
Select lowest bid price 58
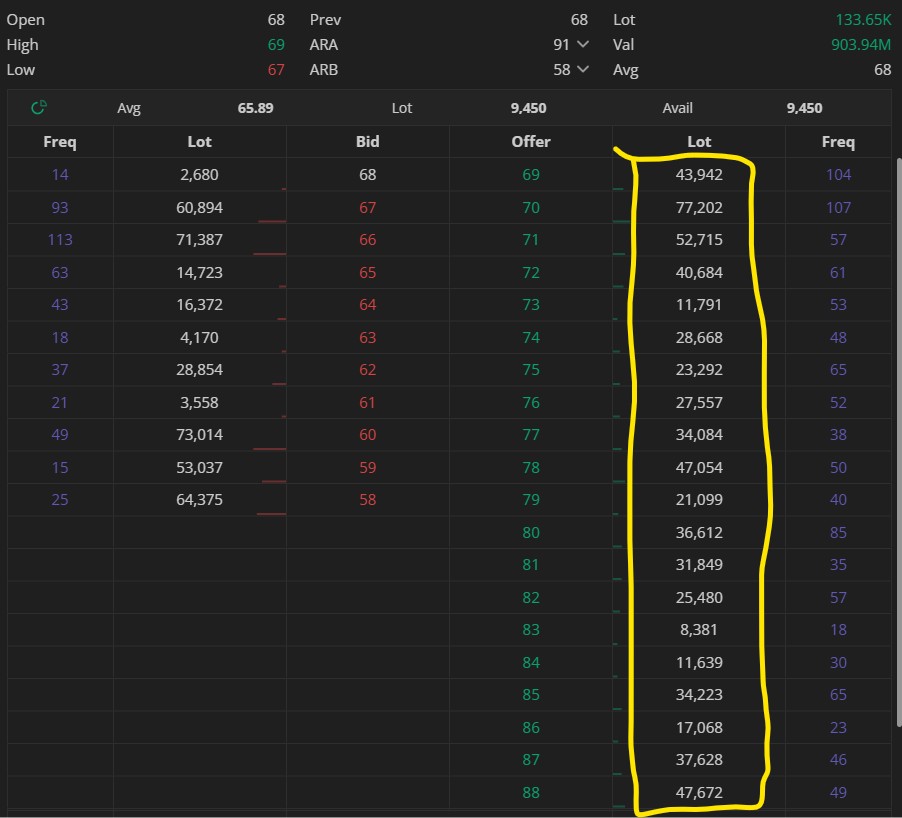(x=368, y=500)
